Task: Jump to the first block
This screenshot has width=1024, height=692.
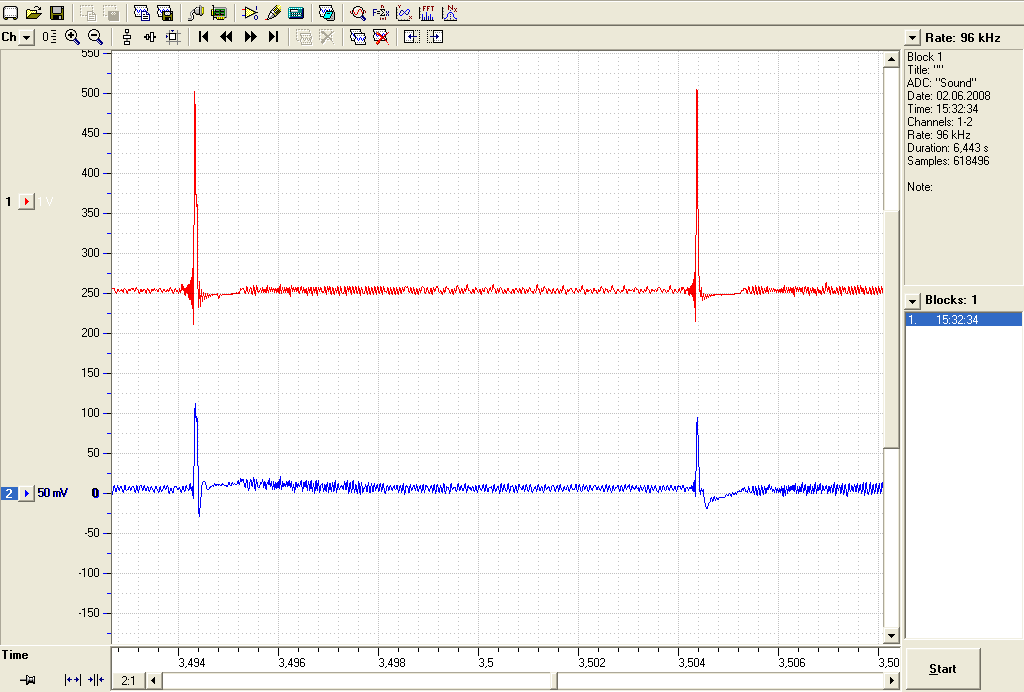Action: (x=203, y=37)
